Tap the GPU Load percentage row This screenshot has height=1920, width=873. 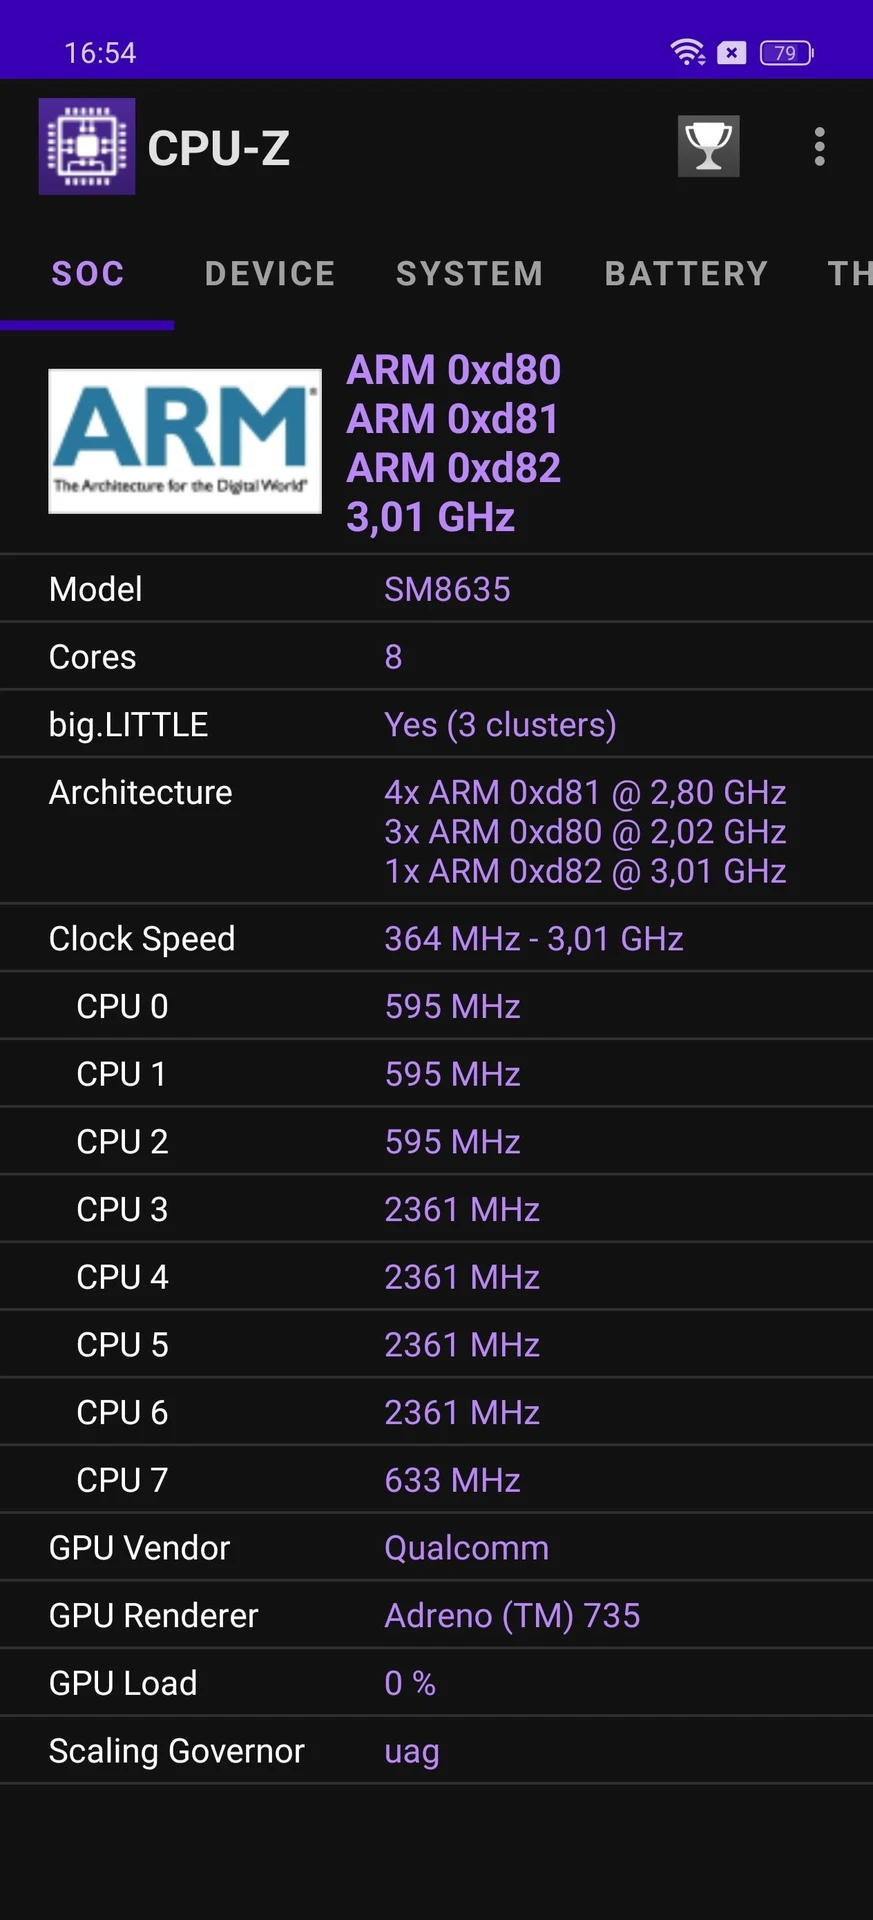click(436, 1683)
